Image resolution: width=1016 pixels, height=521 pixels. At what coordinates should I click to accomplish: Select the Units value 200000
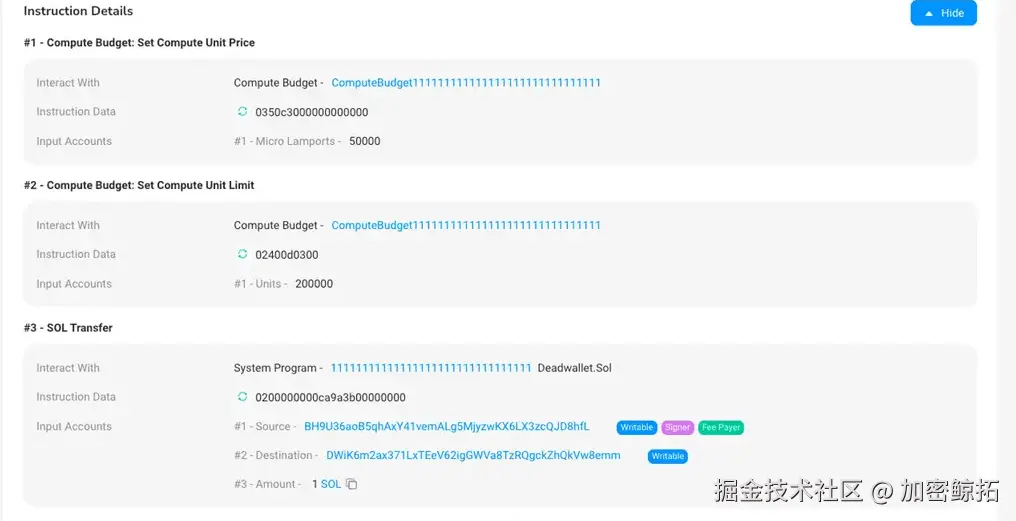(x=314, y=283)
